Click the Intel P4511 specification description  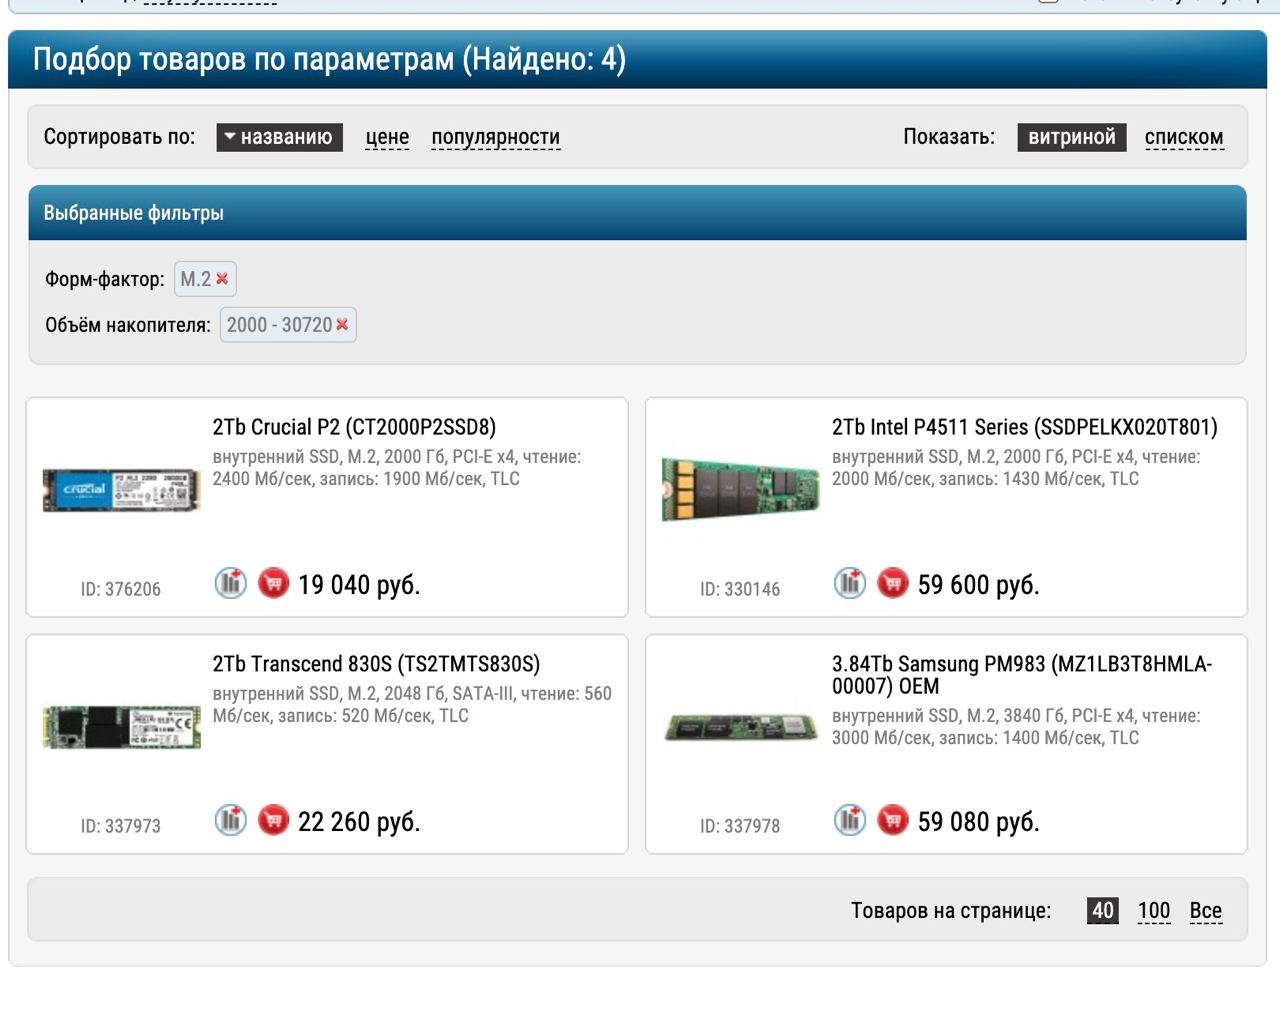[x=1016, y=468]
